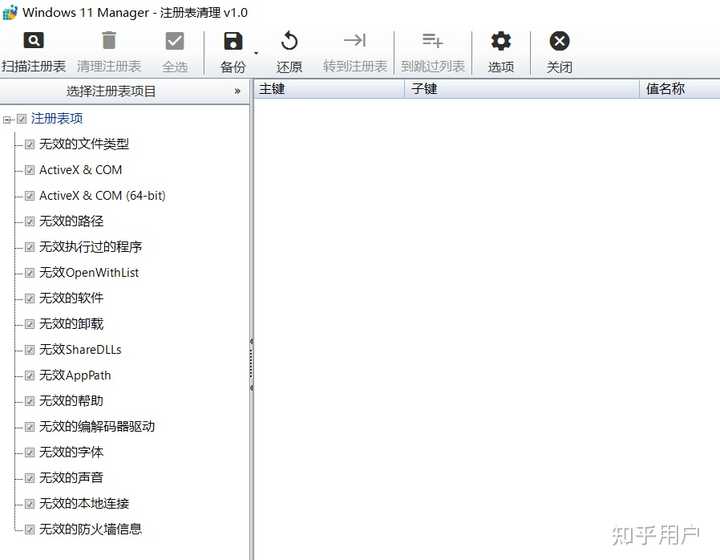Uncheck 无效的软件 checkbox
This screenshot has height=560, width=720.
click(x=29, y=299)
